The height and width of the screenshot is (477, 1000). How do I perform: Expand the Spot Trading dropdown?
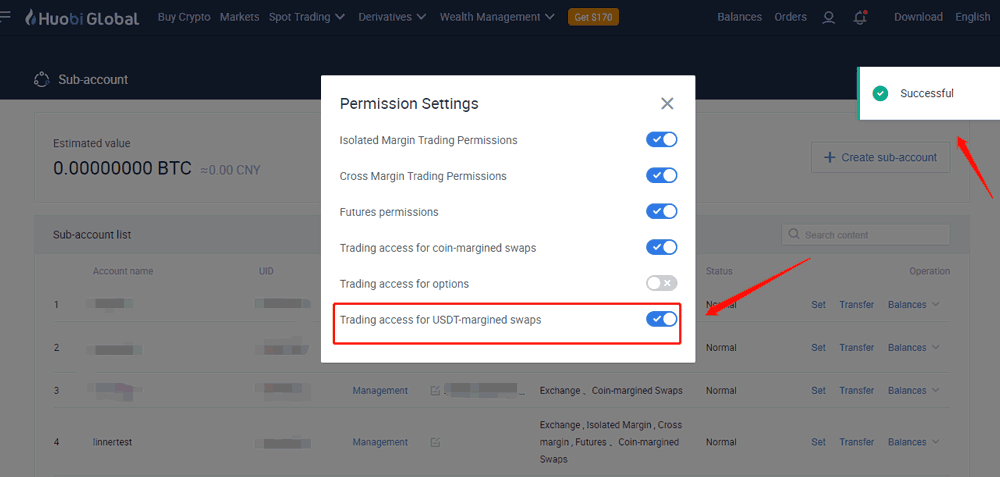pos(307,17)
